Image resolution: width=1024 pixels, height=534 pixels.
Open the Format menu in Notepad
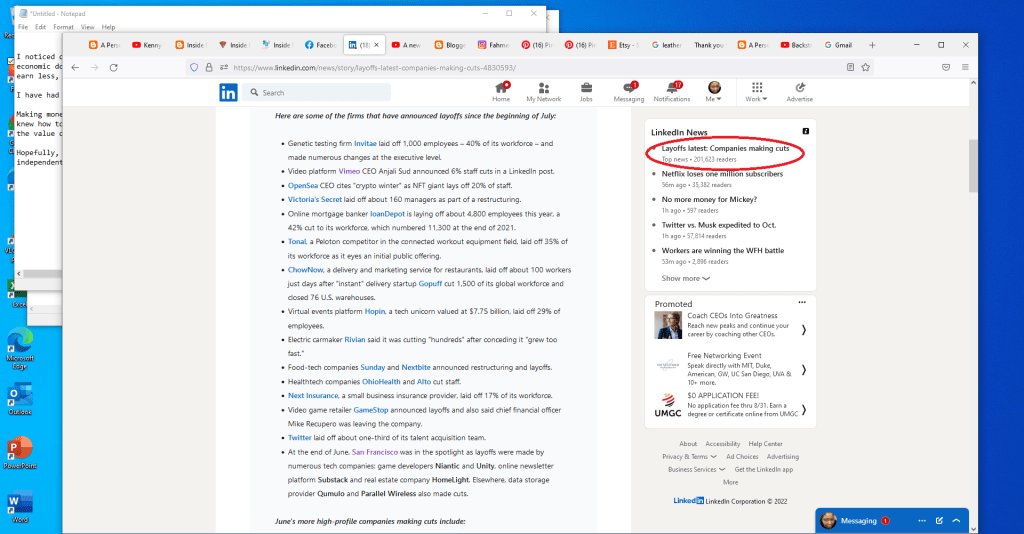pos(63,27)
